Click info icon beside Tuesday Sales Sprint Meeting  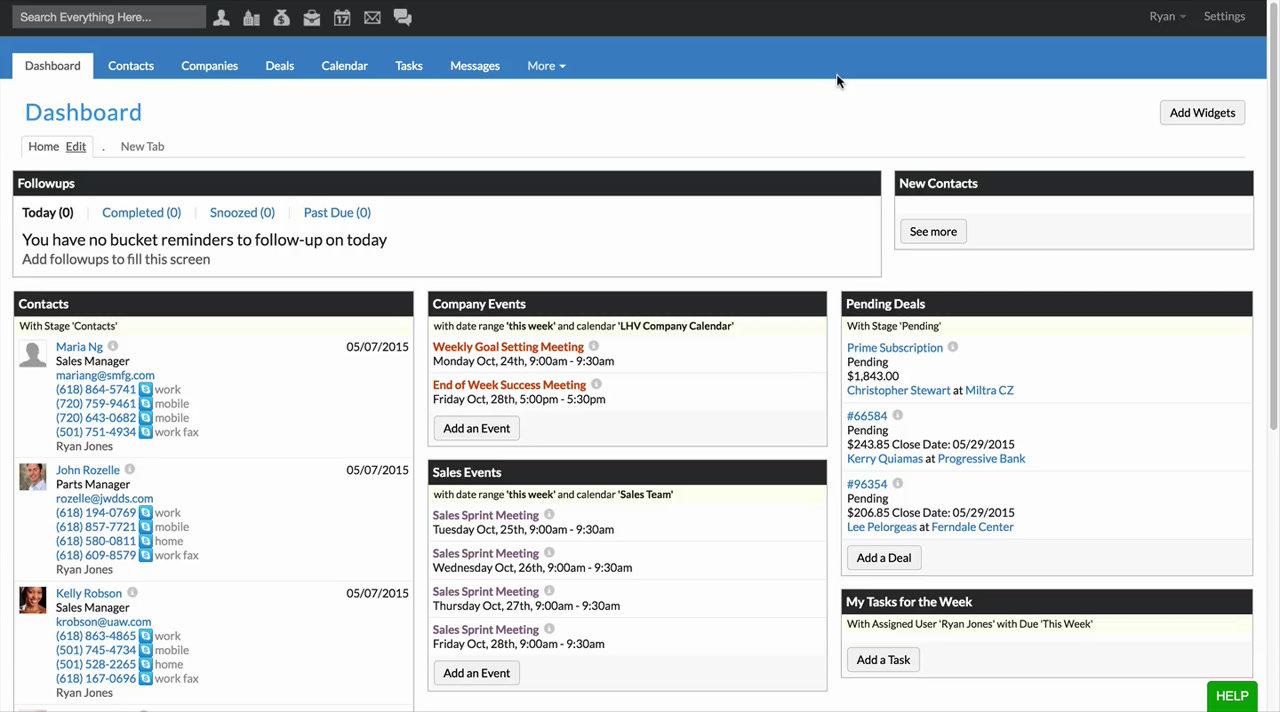point(549,515)
